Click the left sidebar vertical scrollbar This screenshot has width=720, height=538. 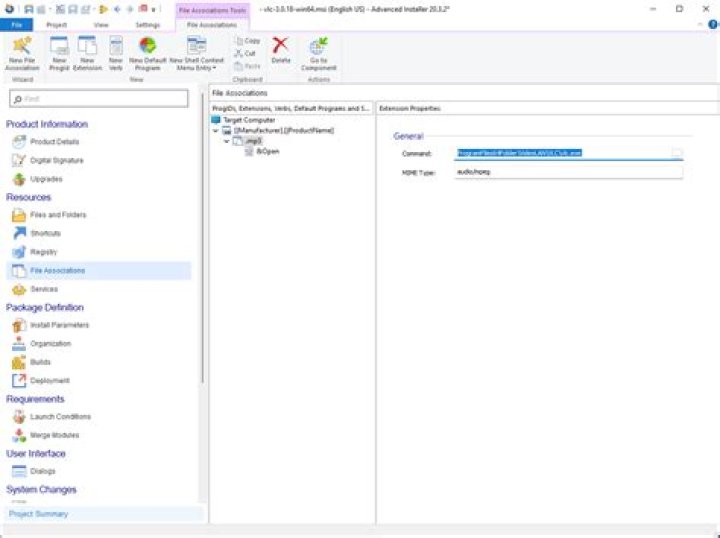tap(202, 239)
